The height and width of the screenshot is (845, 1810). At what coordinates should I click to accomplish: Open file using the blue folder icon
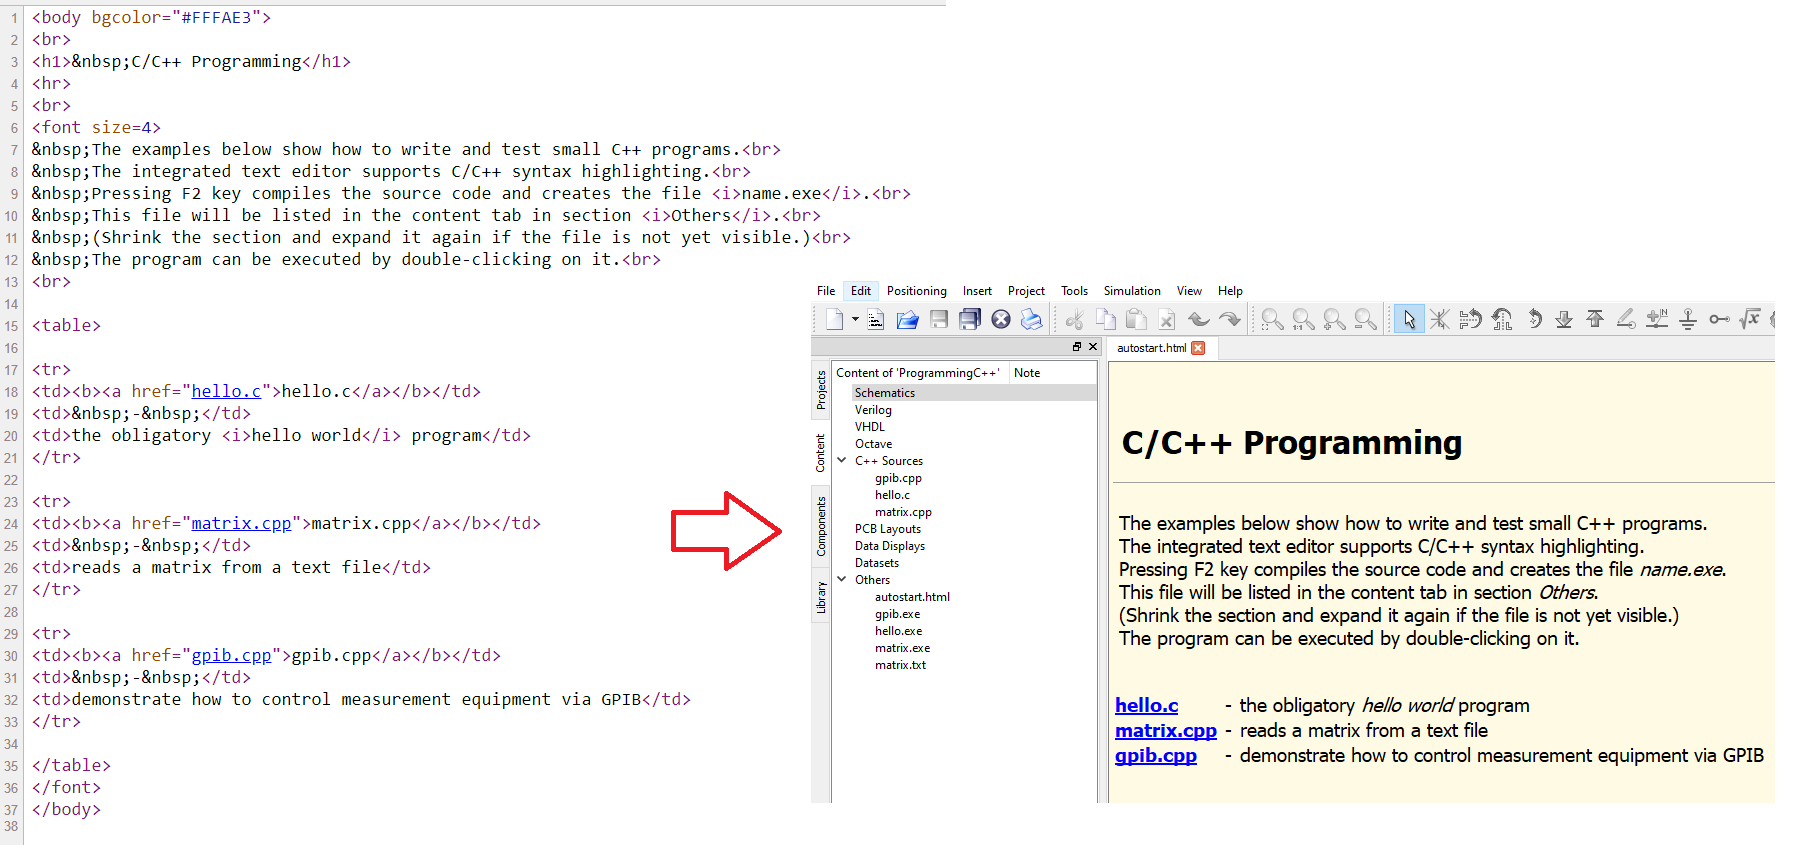click(907, 319)
